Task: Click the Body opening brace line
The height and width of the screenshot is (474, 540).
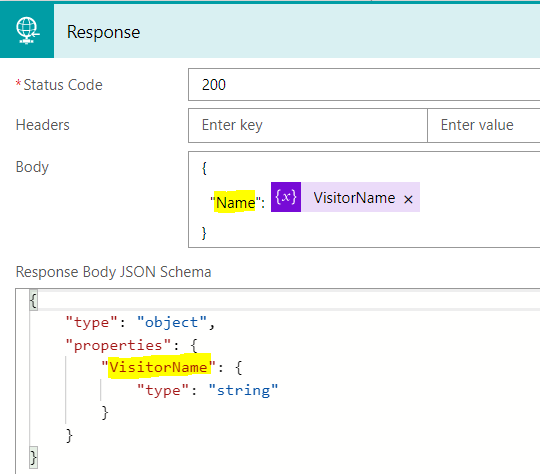Action: [x=204, y=168]
